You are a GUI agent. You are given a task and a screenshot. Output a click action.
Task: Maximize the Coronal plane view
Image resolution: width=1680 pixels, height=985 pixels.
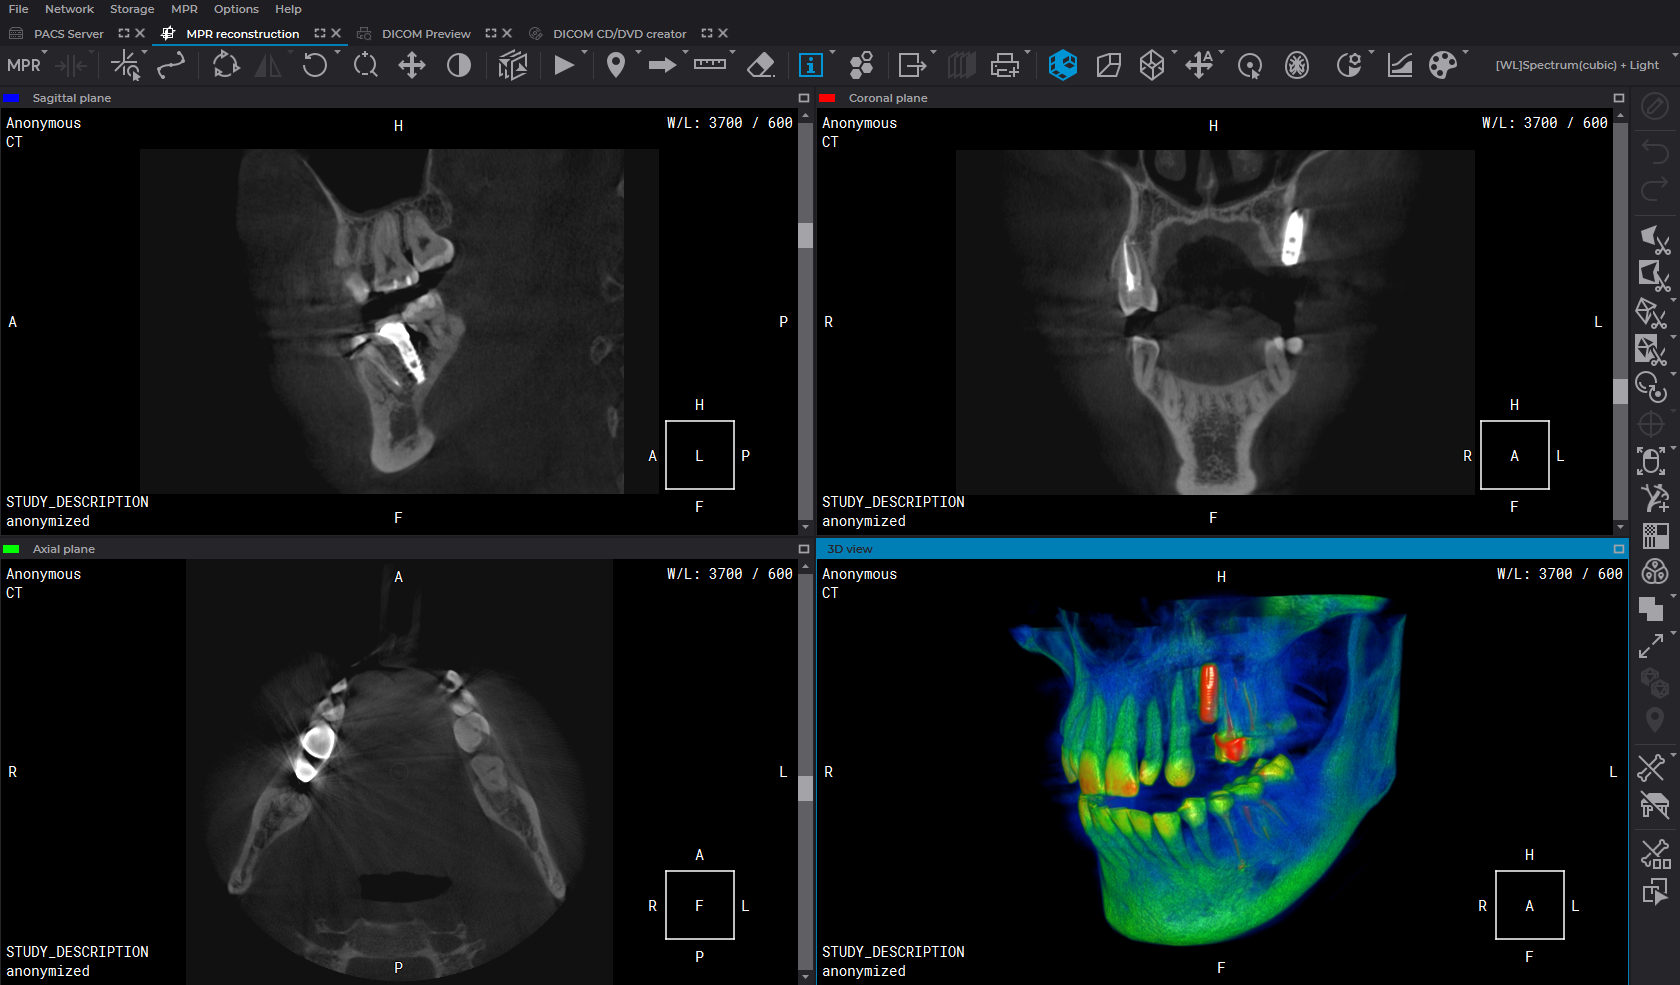pos(1619,98)
